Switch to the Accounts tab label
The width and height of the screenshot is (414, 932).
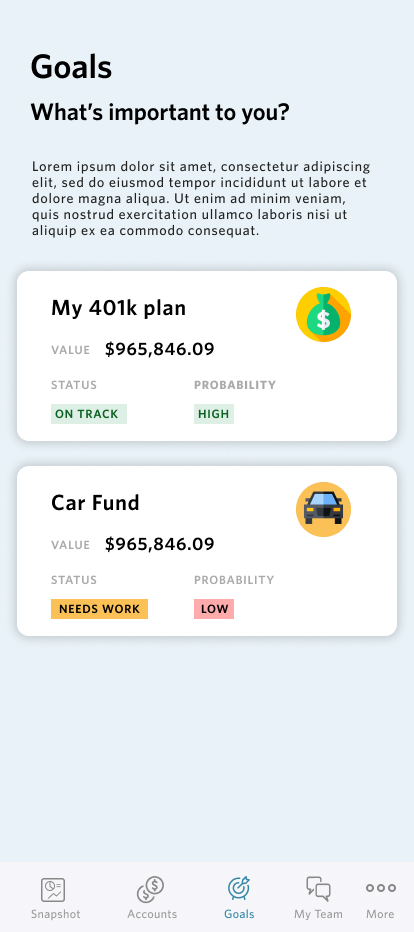coord(152,914)
